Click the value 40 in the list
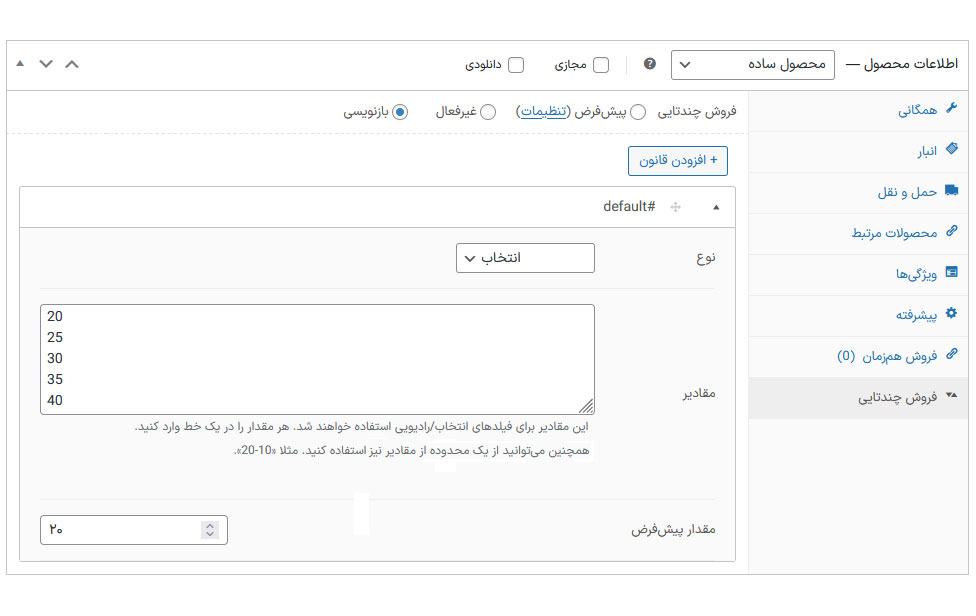The height and width of the screenshot is (616, 976). (55, 401)
